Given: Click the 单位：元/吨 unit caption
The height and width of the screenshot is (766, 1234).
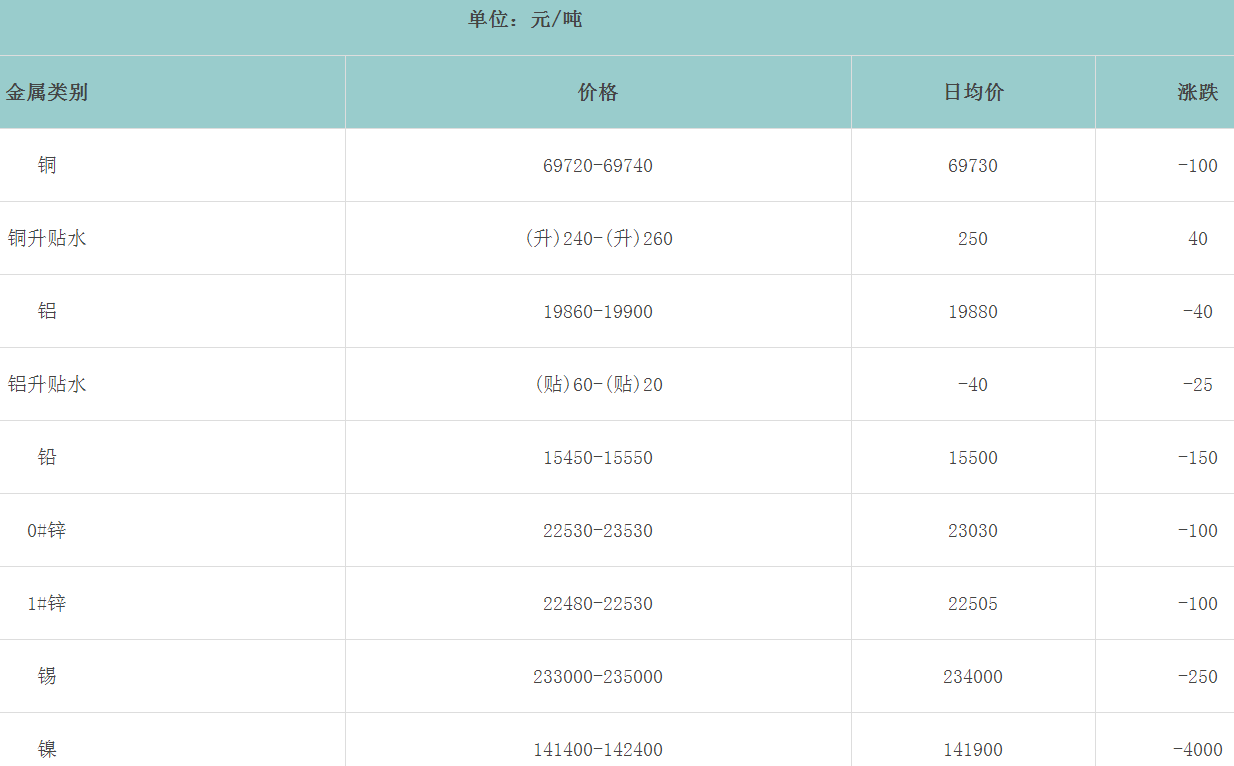Looking at the screenshot, I should pos(525,19).
